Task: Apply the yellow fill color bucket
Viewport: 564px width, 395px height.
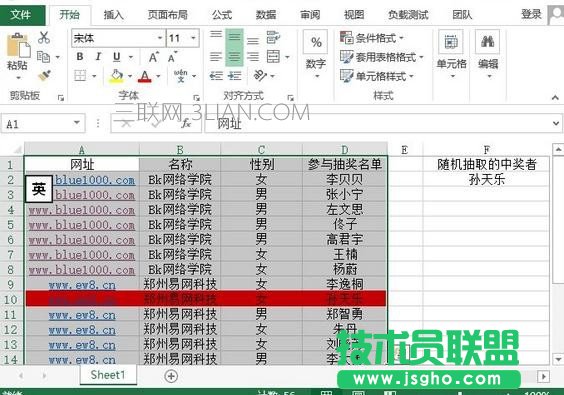Action: click(117, 76)
